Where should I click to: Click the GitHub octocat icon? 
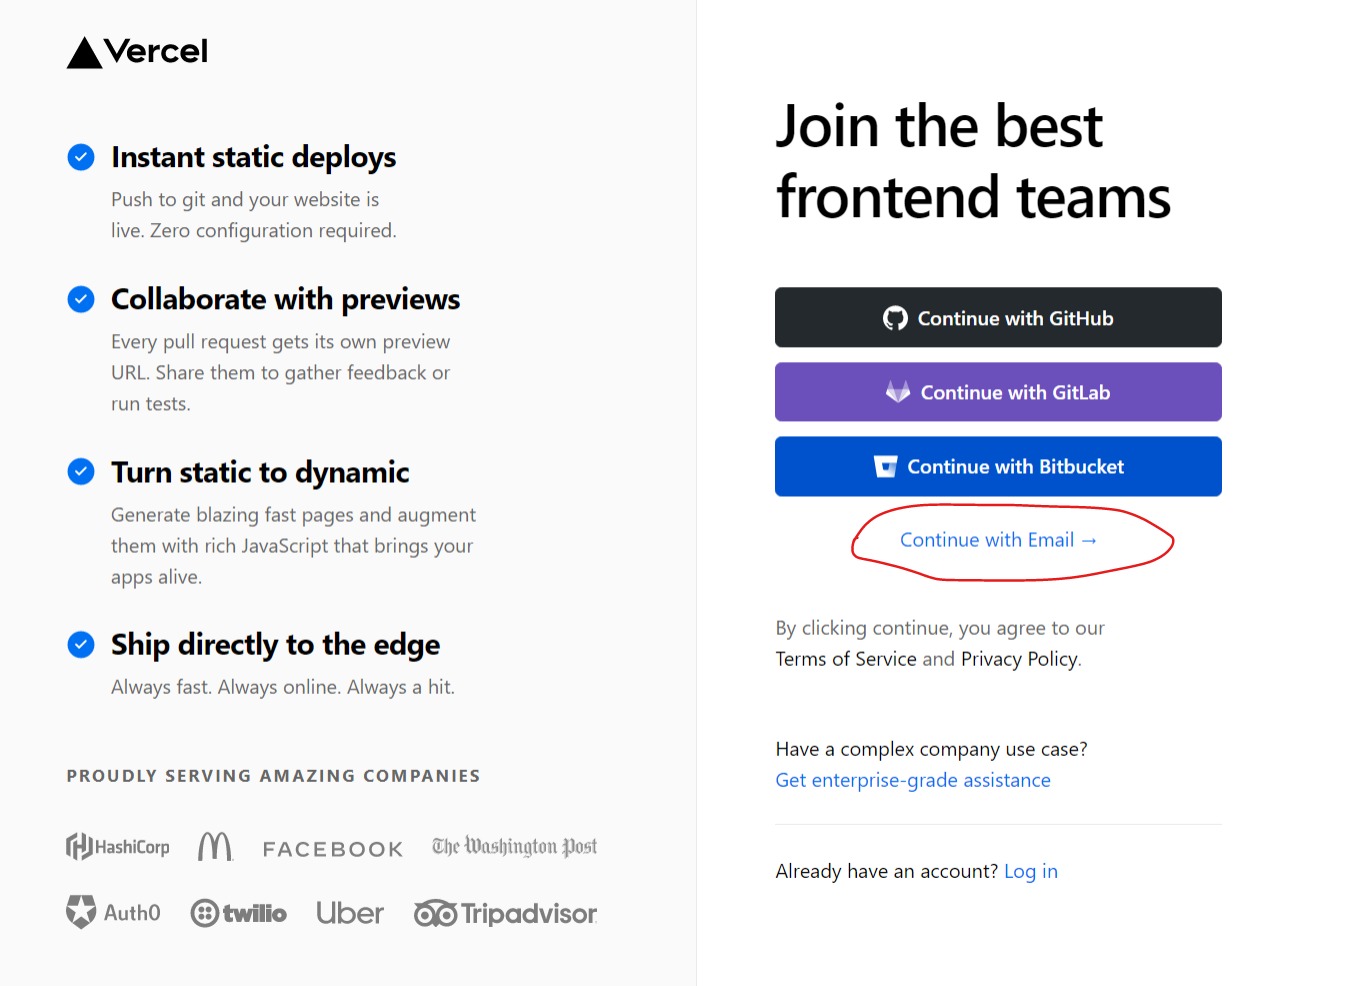[895, 318]
